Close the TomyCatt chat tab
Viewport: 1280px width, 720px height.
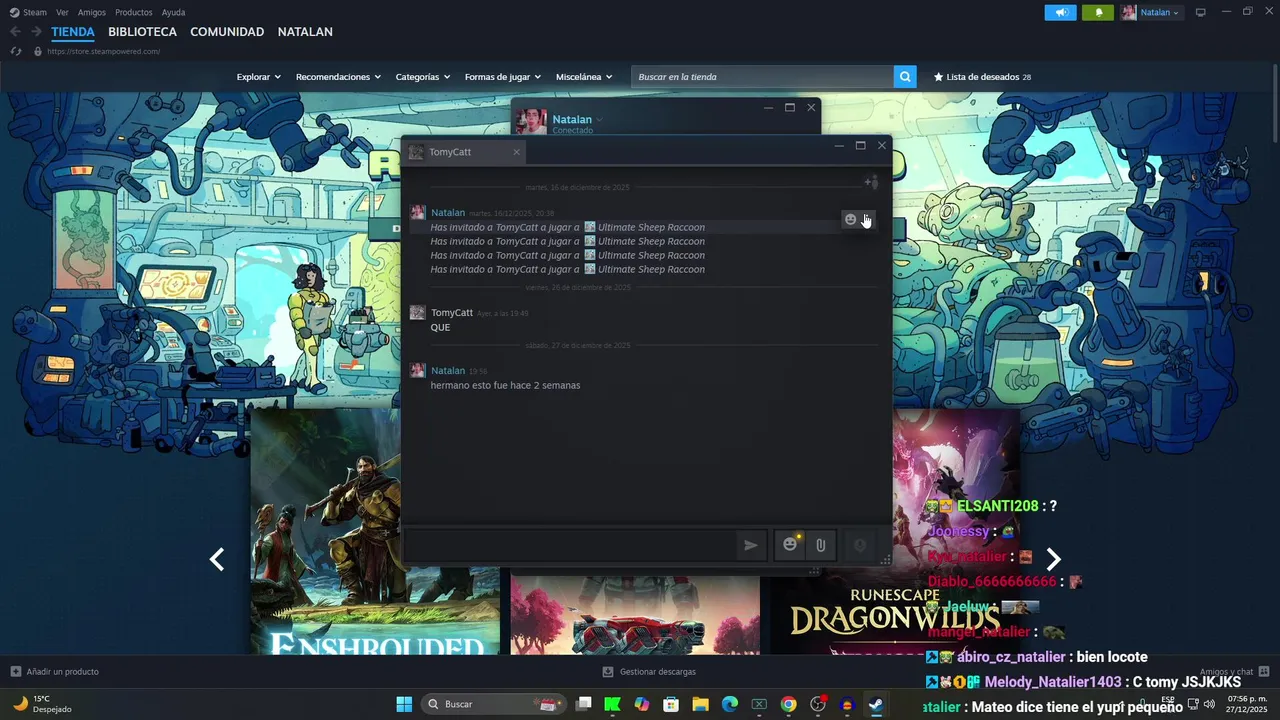[516, 152]
